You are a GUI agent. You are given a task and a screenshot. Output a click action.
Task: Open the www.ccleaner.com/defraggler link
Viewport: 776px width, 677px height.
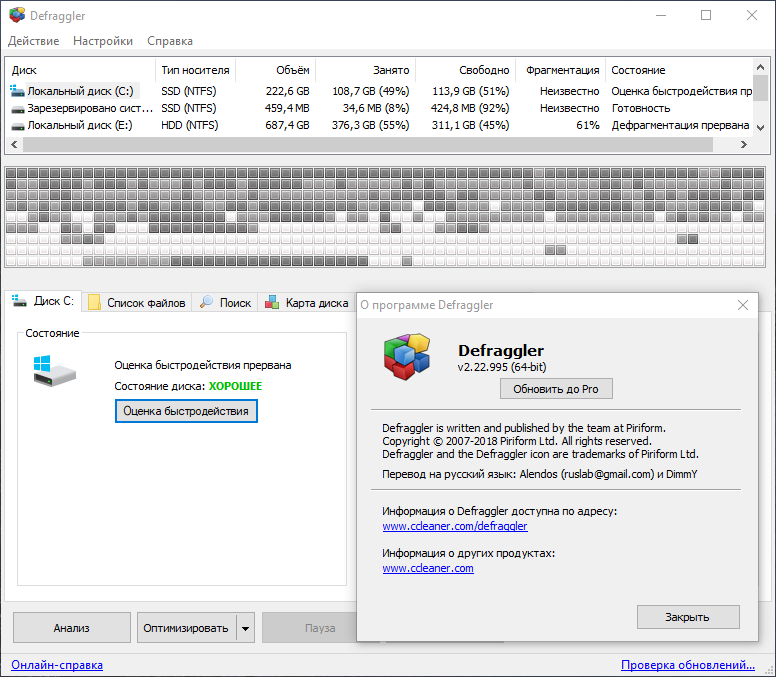coord(455,526)
